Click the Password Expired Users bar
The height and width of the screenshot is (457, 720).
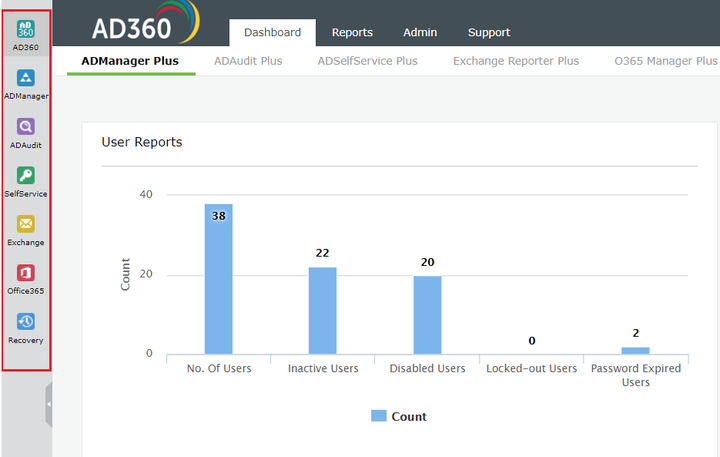636,350
